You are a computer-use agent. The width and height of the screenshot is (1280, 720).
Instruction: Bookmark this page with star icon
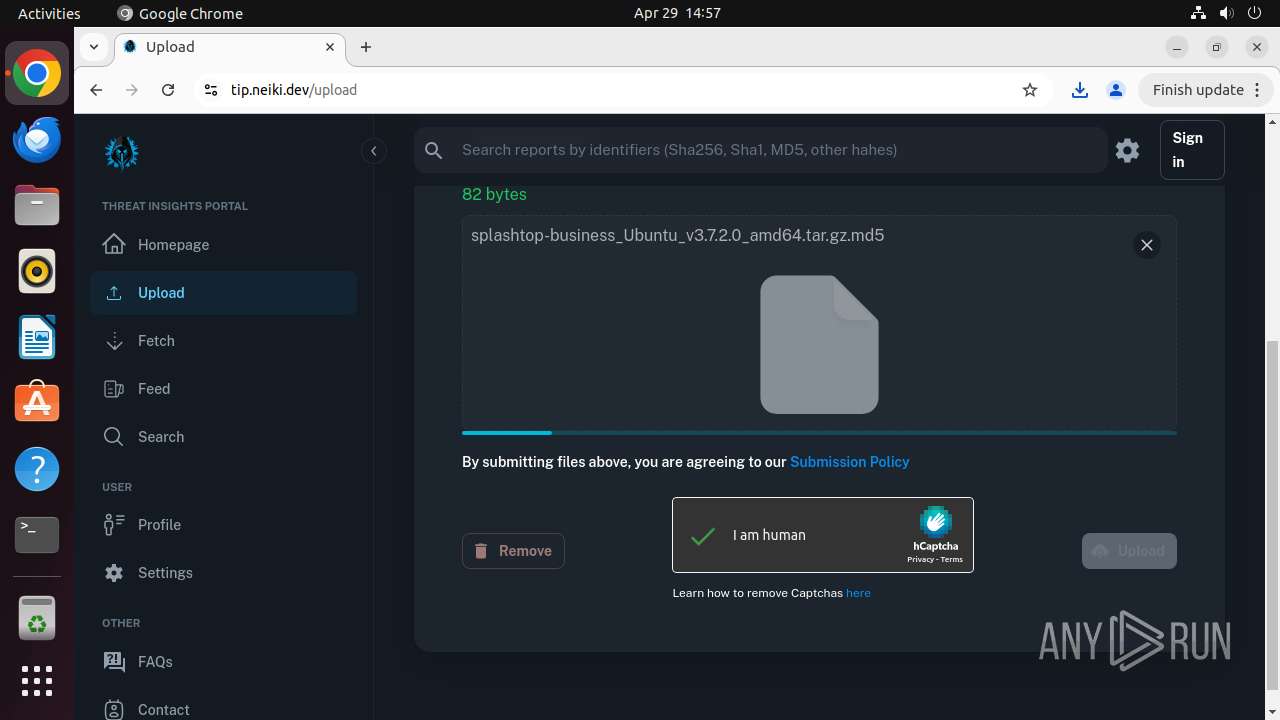tap(1030, 90)
